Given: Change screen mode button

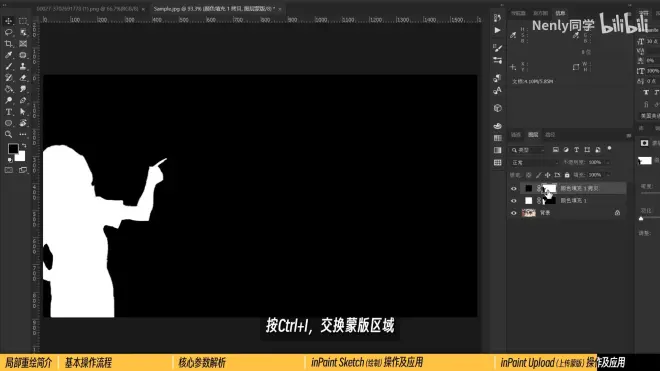Looking at the screenshot, I should coord(23,170).
